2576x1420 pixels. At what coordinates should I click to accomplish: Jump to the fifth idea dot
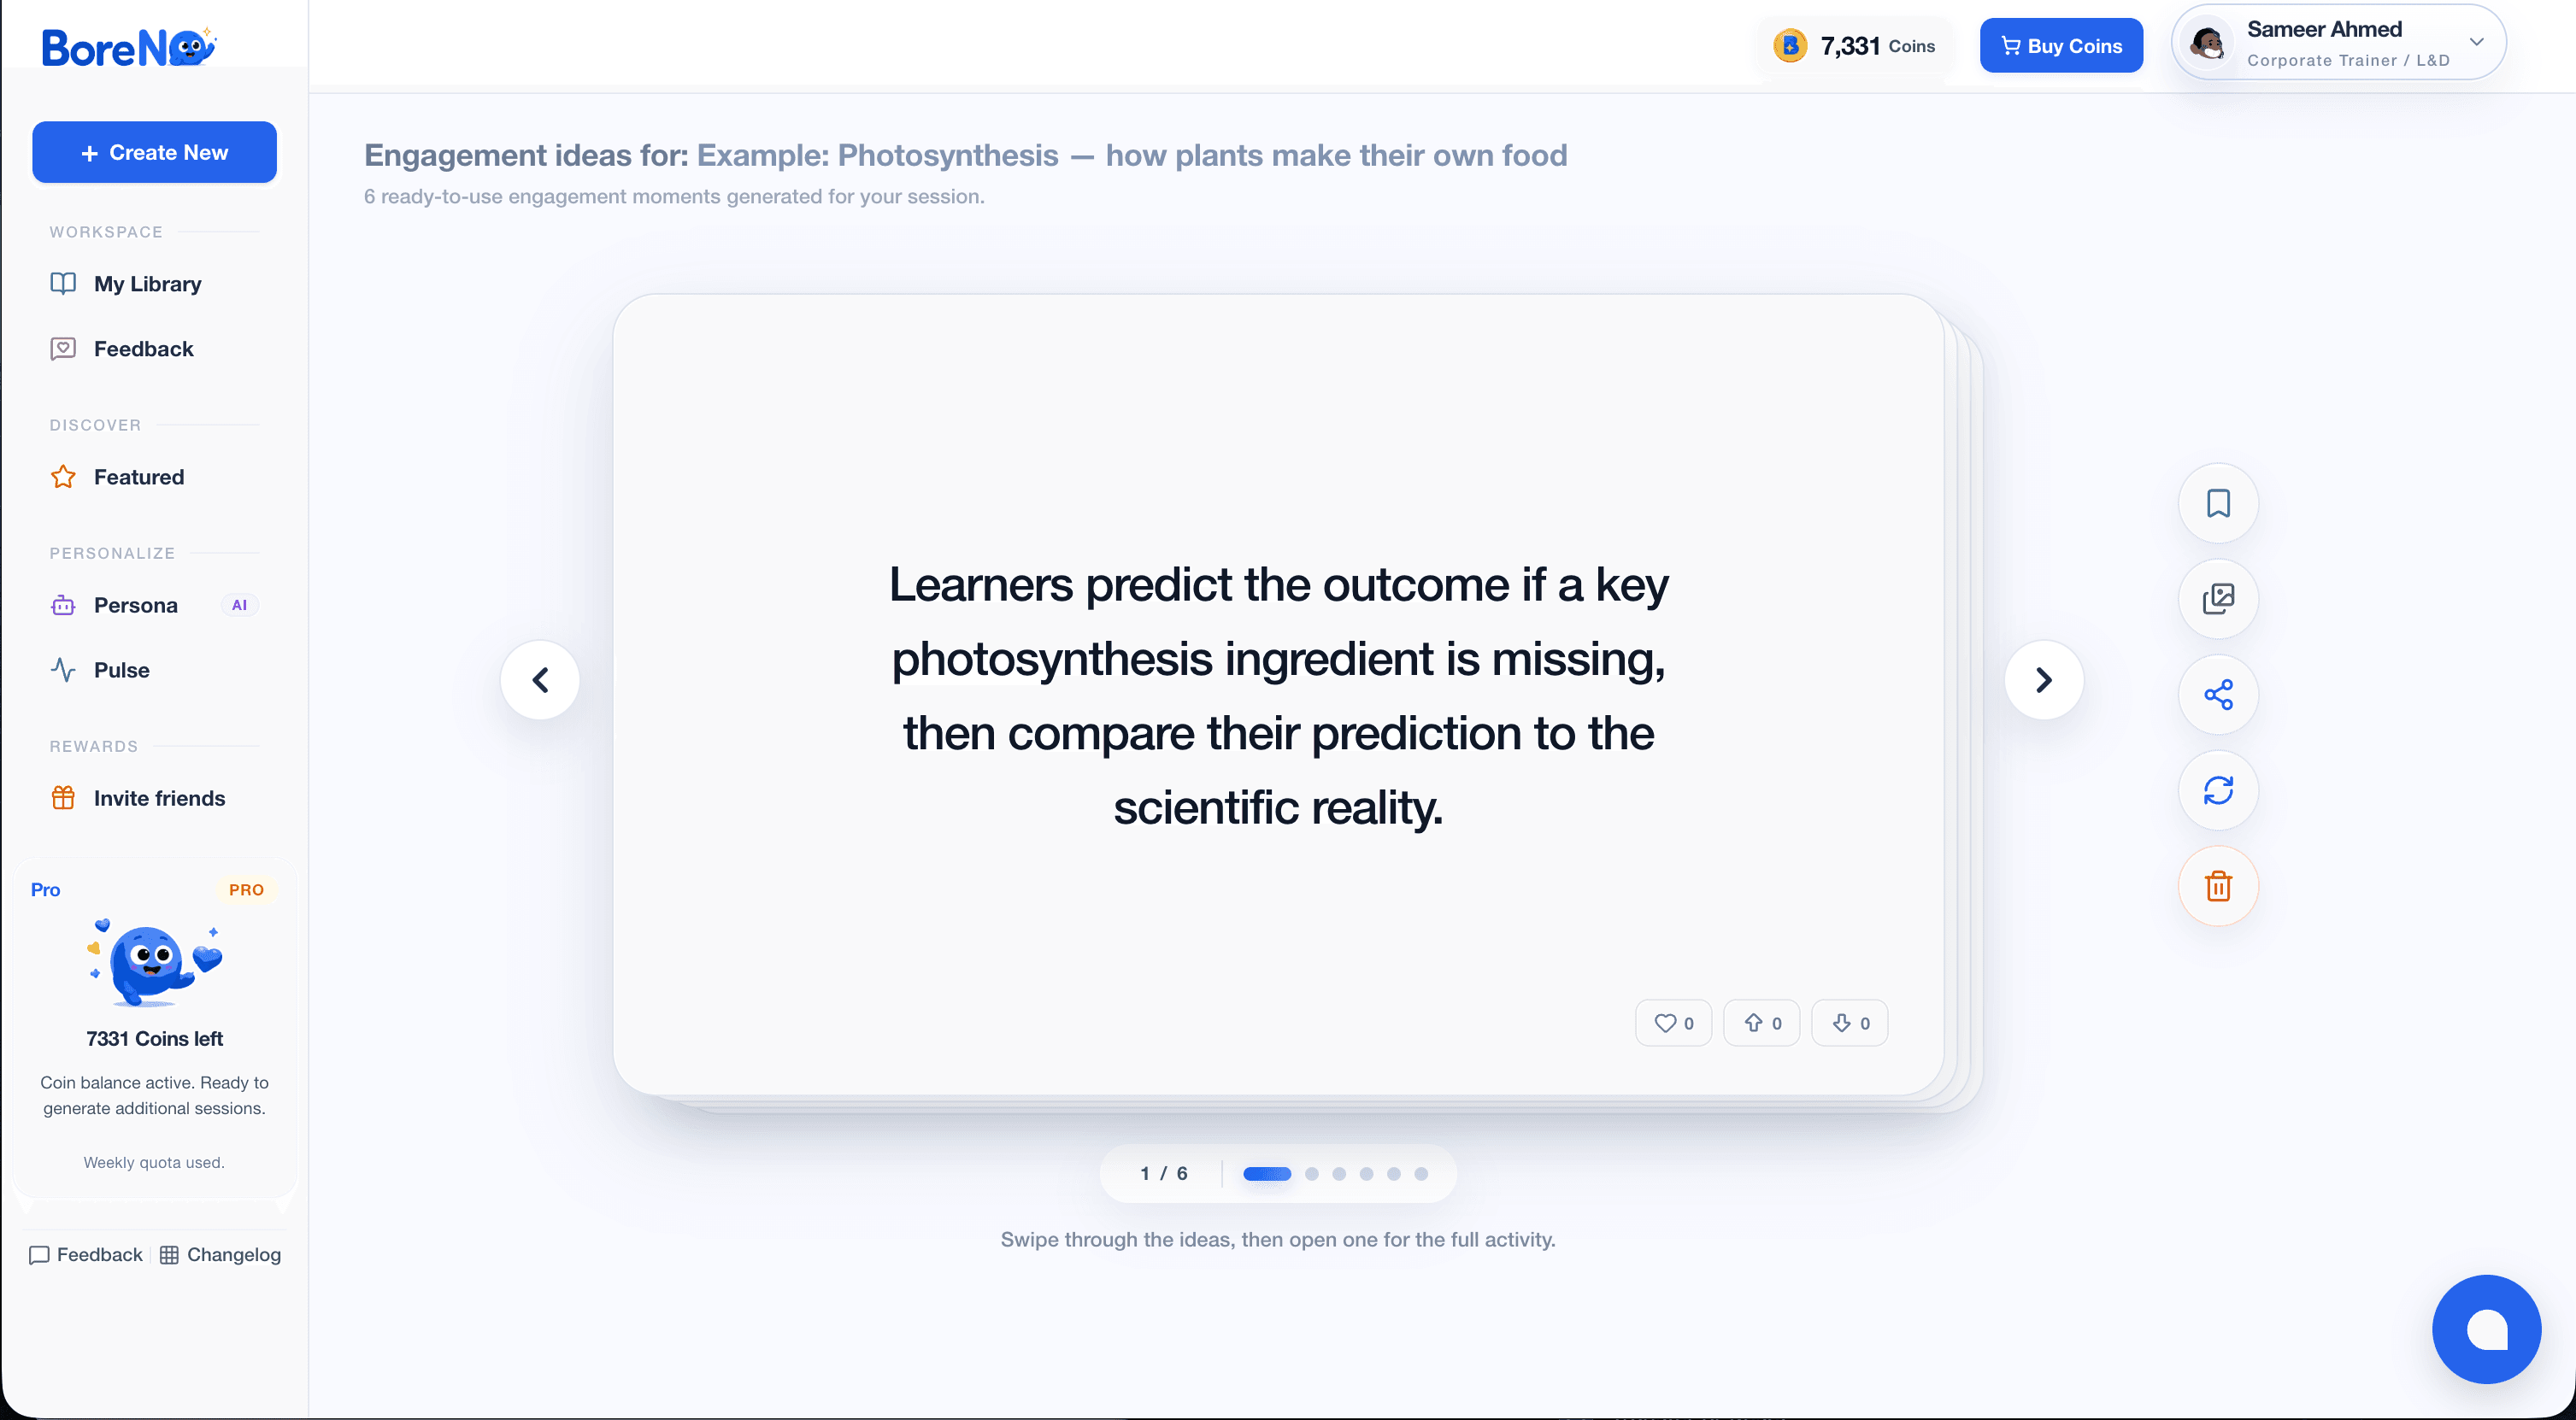[x=1394, y=1174]
